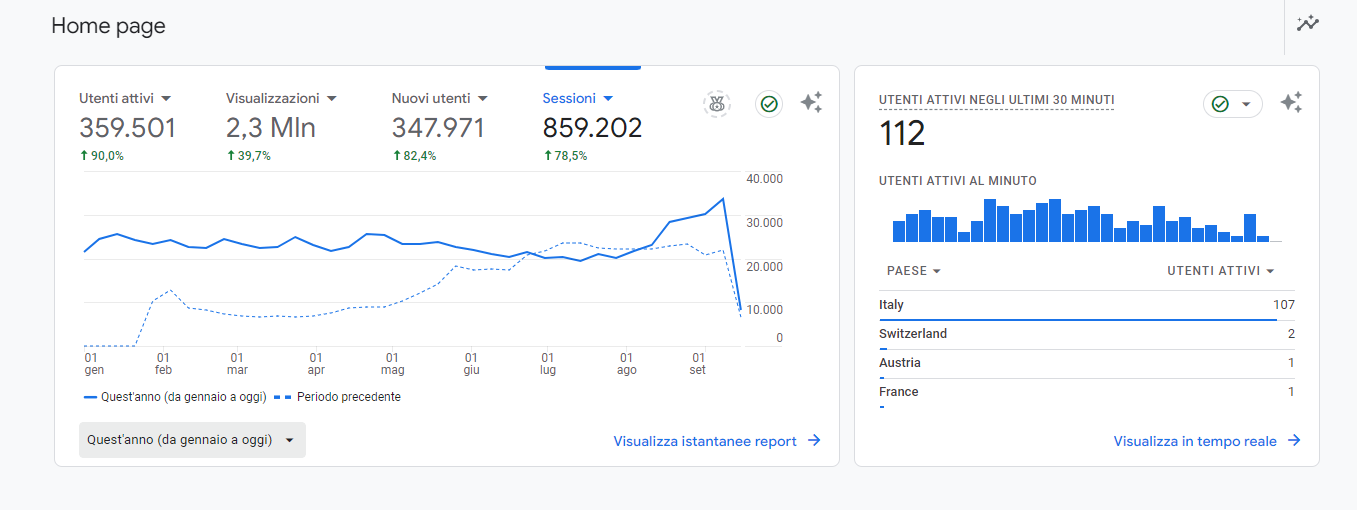Open the Visualizza in tempo reale link
The image size is (1357, 510).
(x=1195, y=441)
